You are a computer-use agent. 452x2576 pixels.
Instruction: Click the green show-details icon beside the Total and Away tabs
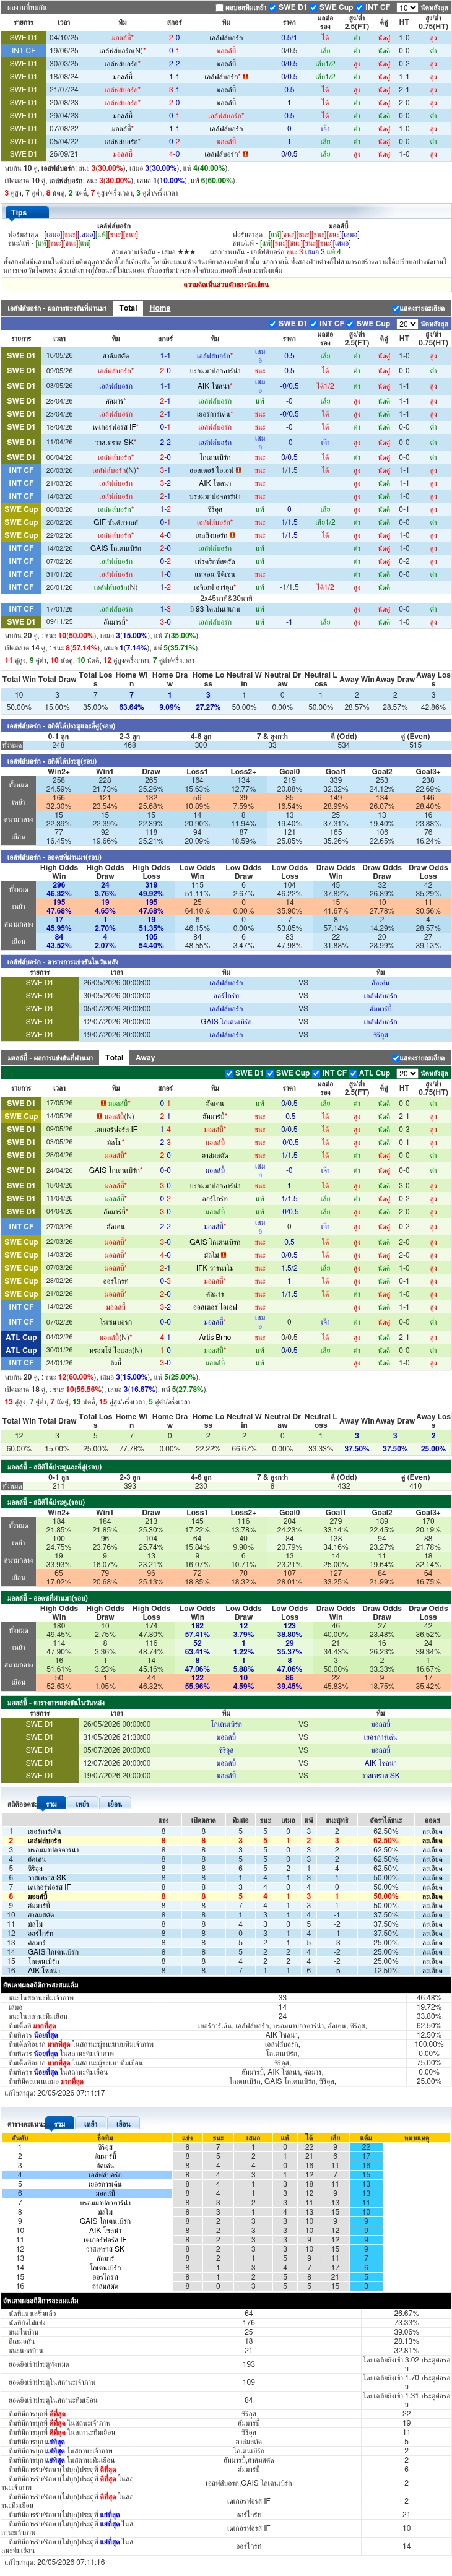[397, 1057]
